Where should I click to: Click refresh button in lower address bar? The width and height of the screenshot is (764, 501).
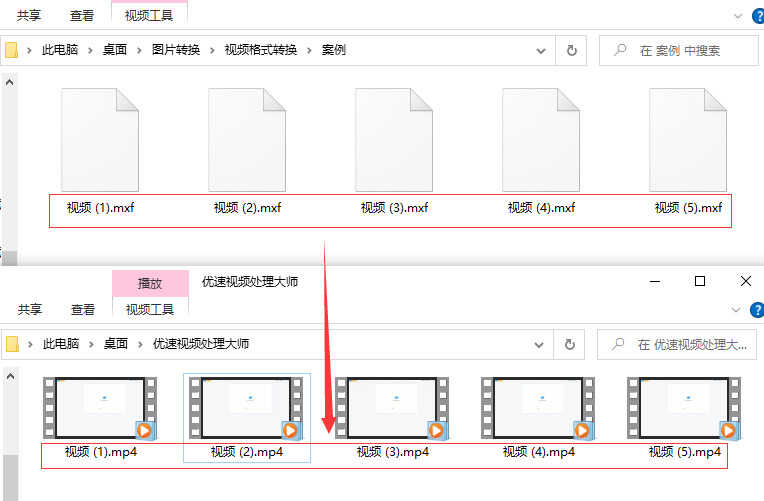(x=572, y=344)
